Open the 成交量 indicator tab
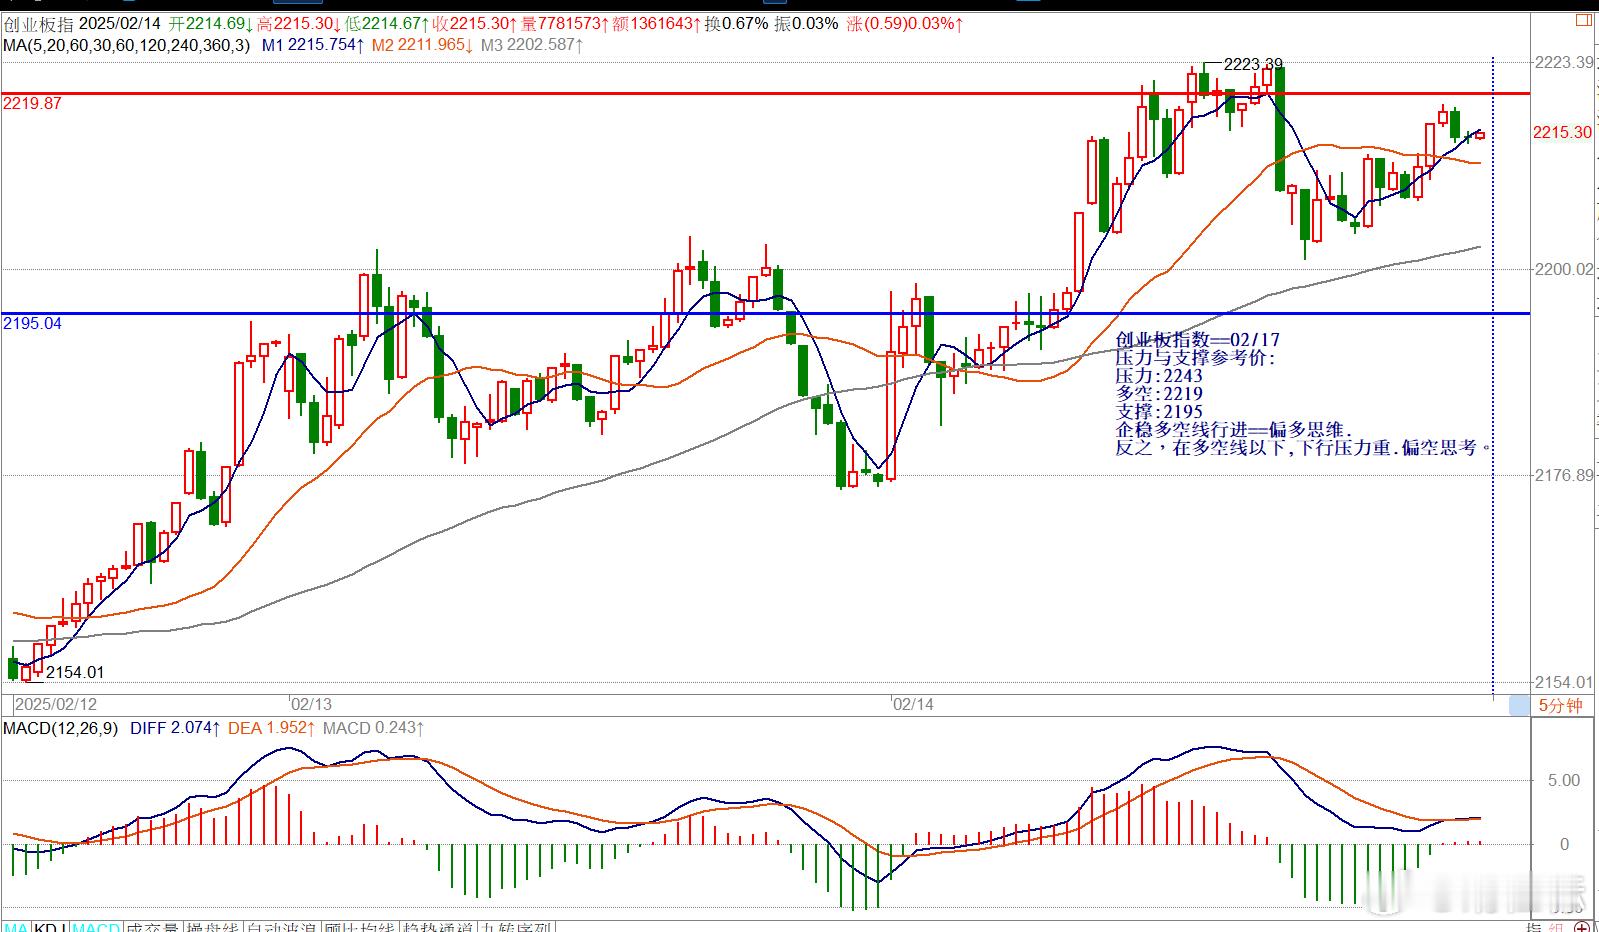The width and height of the screenshot is (1599, 932). coord(153,928)
